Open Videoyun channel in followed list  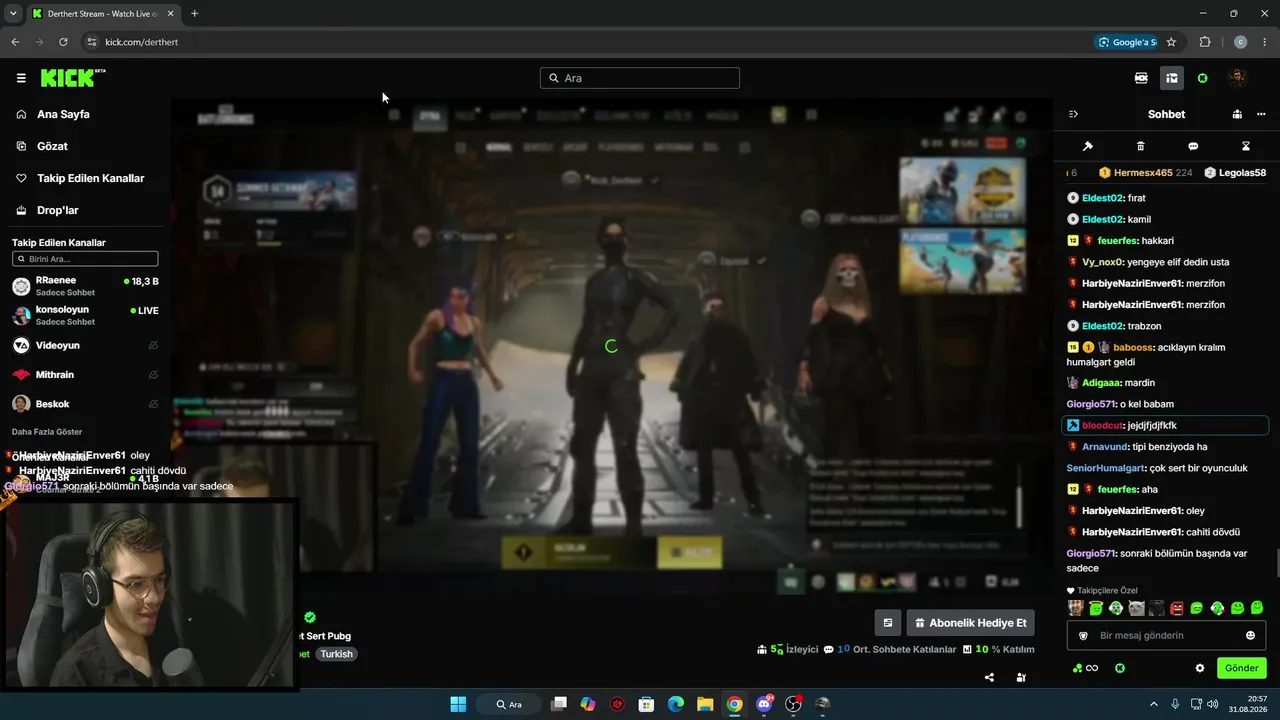tap(85, 345)
